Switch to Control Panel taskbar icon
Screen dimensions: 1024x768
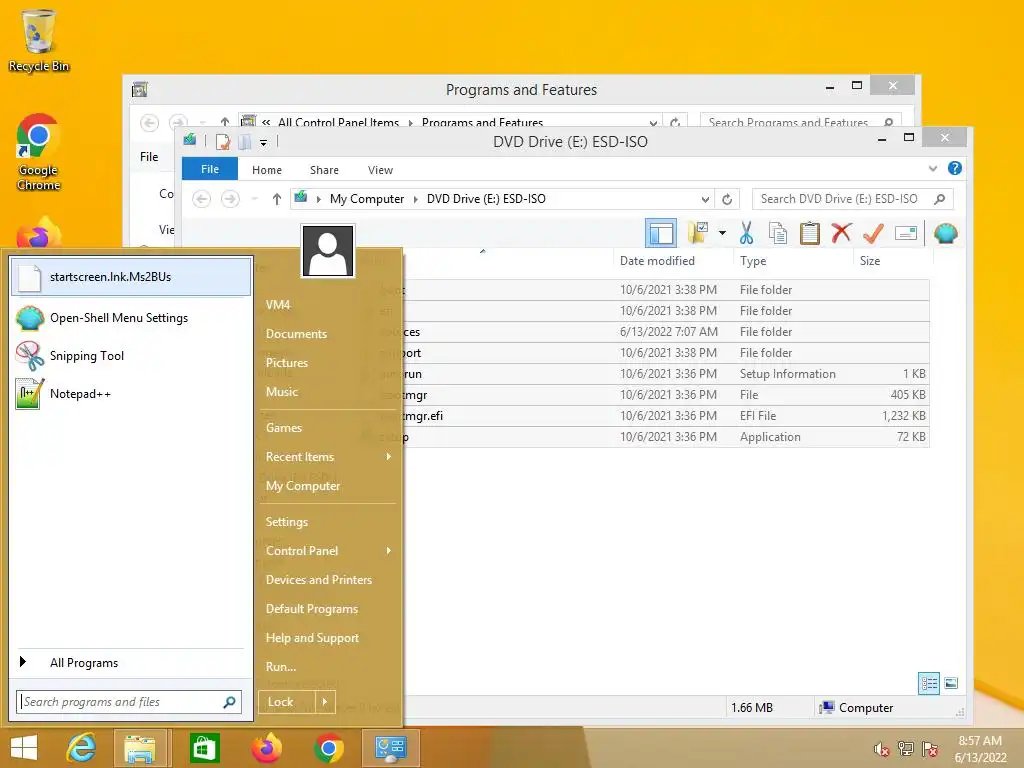391,748
